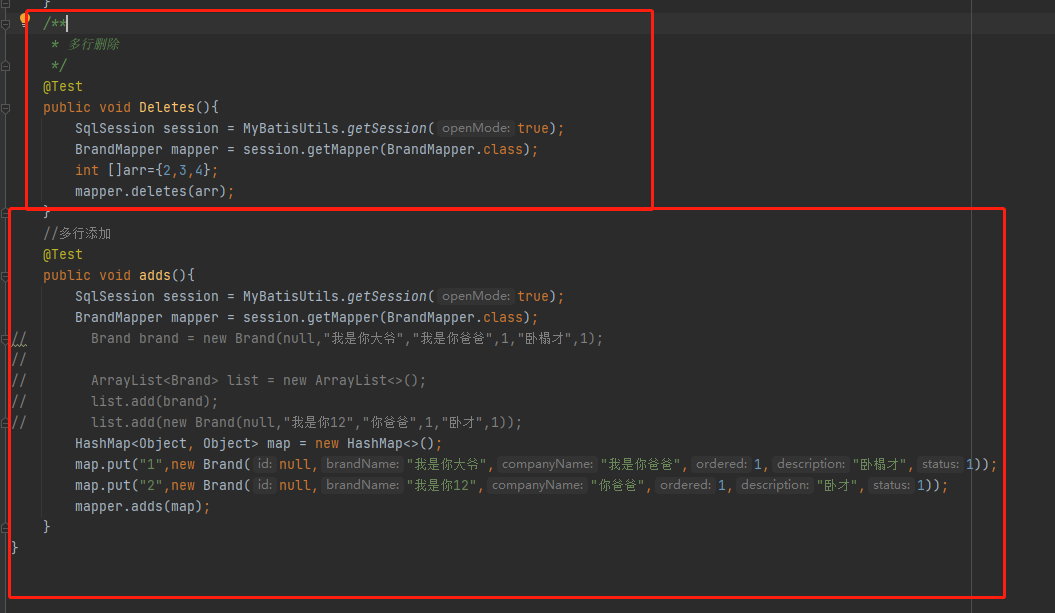Screen dimensions: 1055x613
Task: Place the cursor on the Deletes method name
Action: point(167,107)
